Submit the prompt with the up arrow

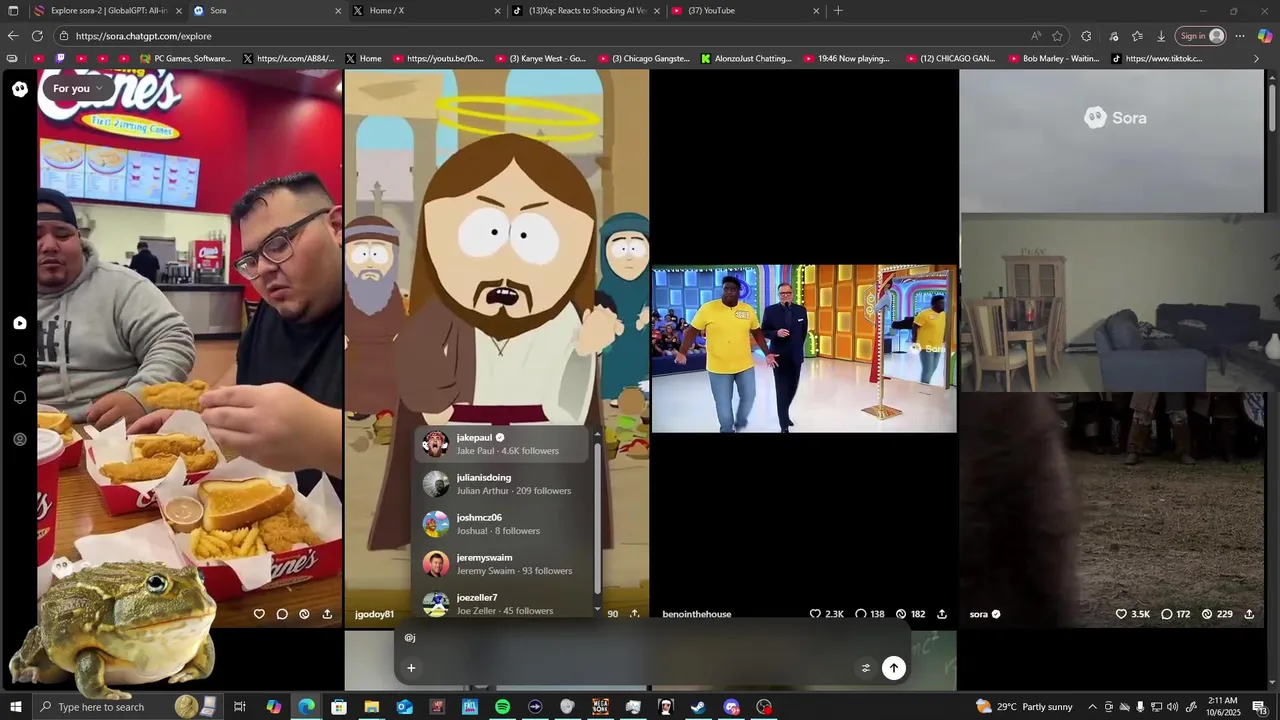point(894,668)
